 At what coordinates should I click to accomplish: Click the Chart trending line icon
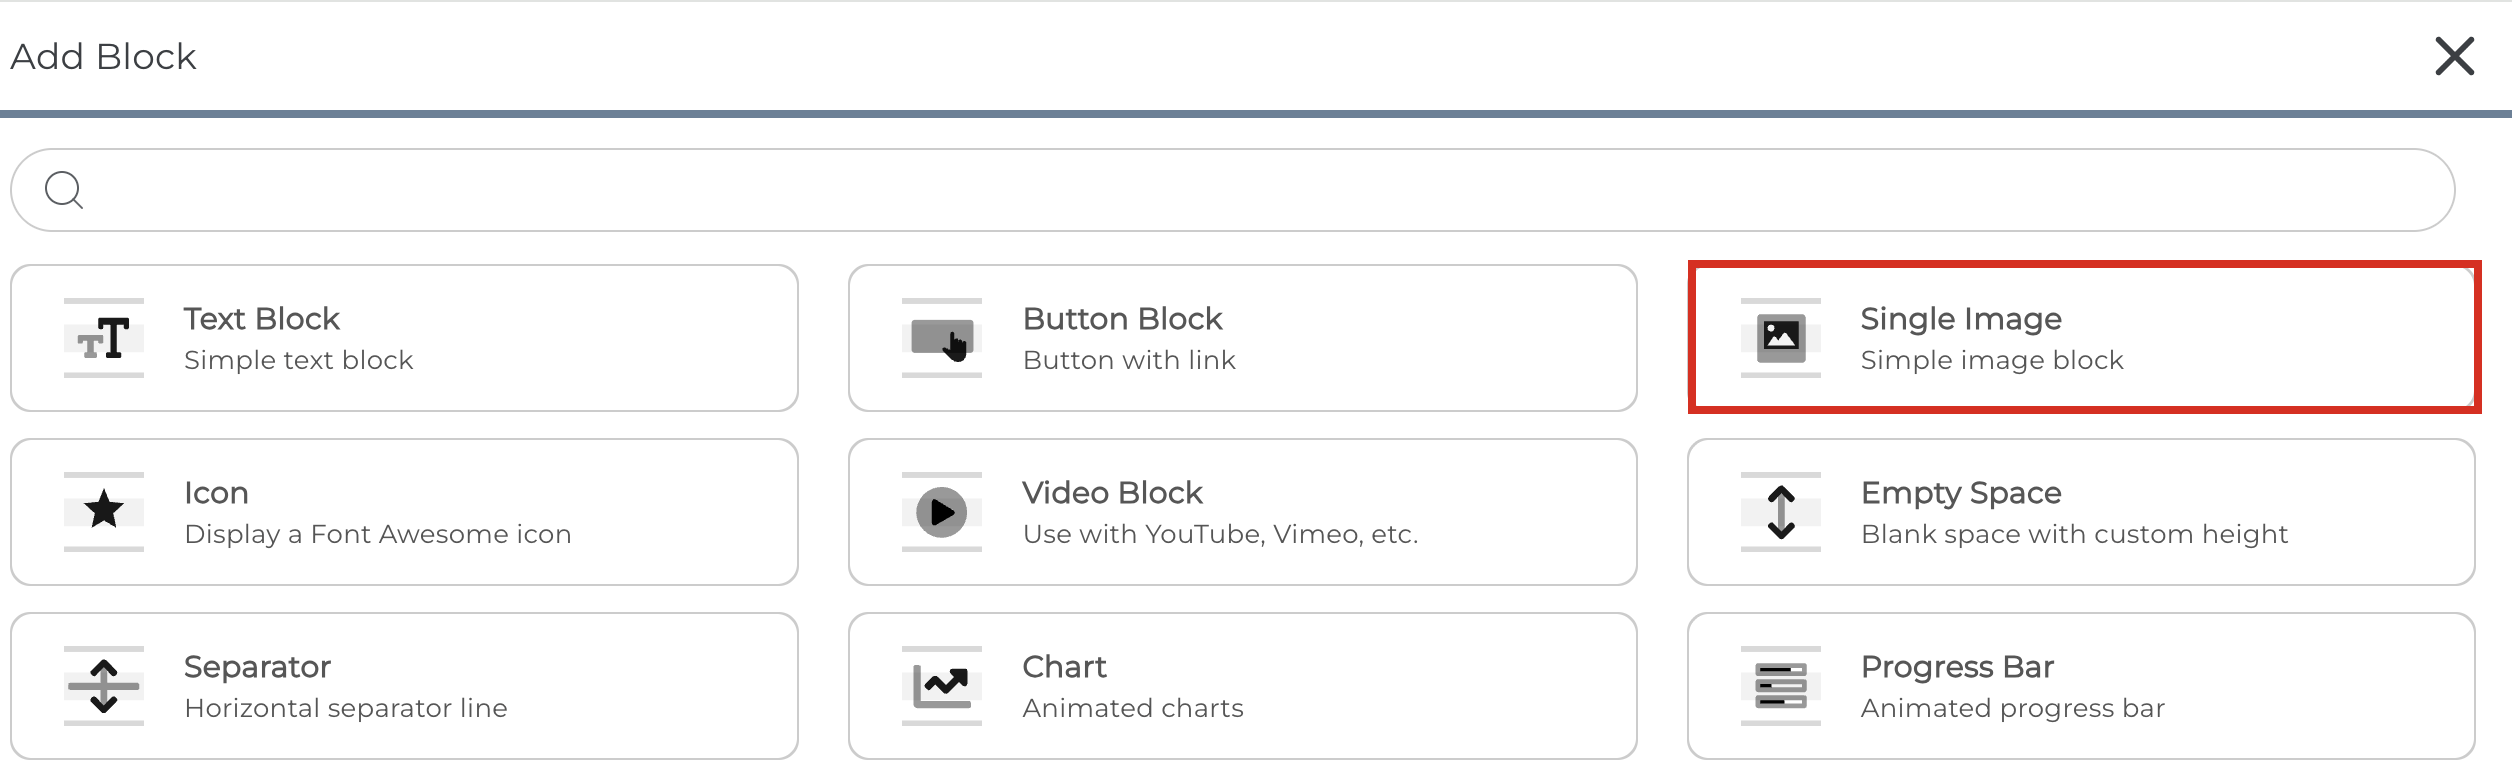942,686
